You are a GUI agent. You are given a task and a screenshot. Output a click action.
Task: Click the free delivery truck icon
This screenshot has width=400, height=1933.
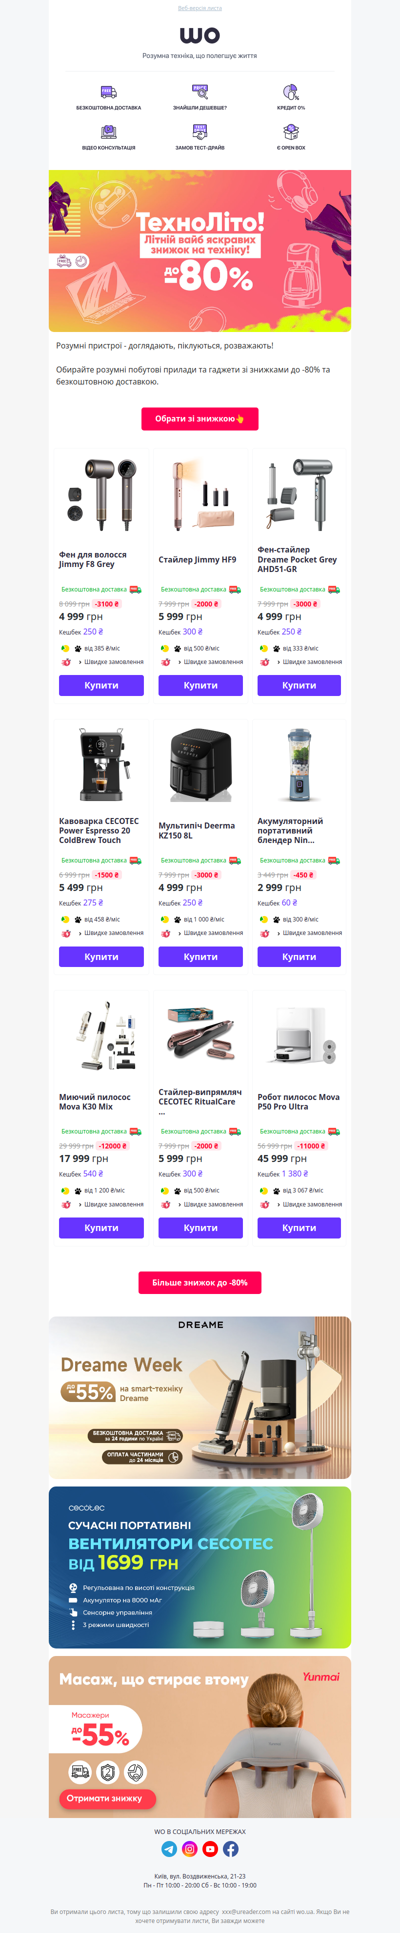(108, 91)
